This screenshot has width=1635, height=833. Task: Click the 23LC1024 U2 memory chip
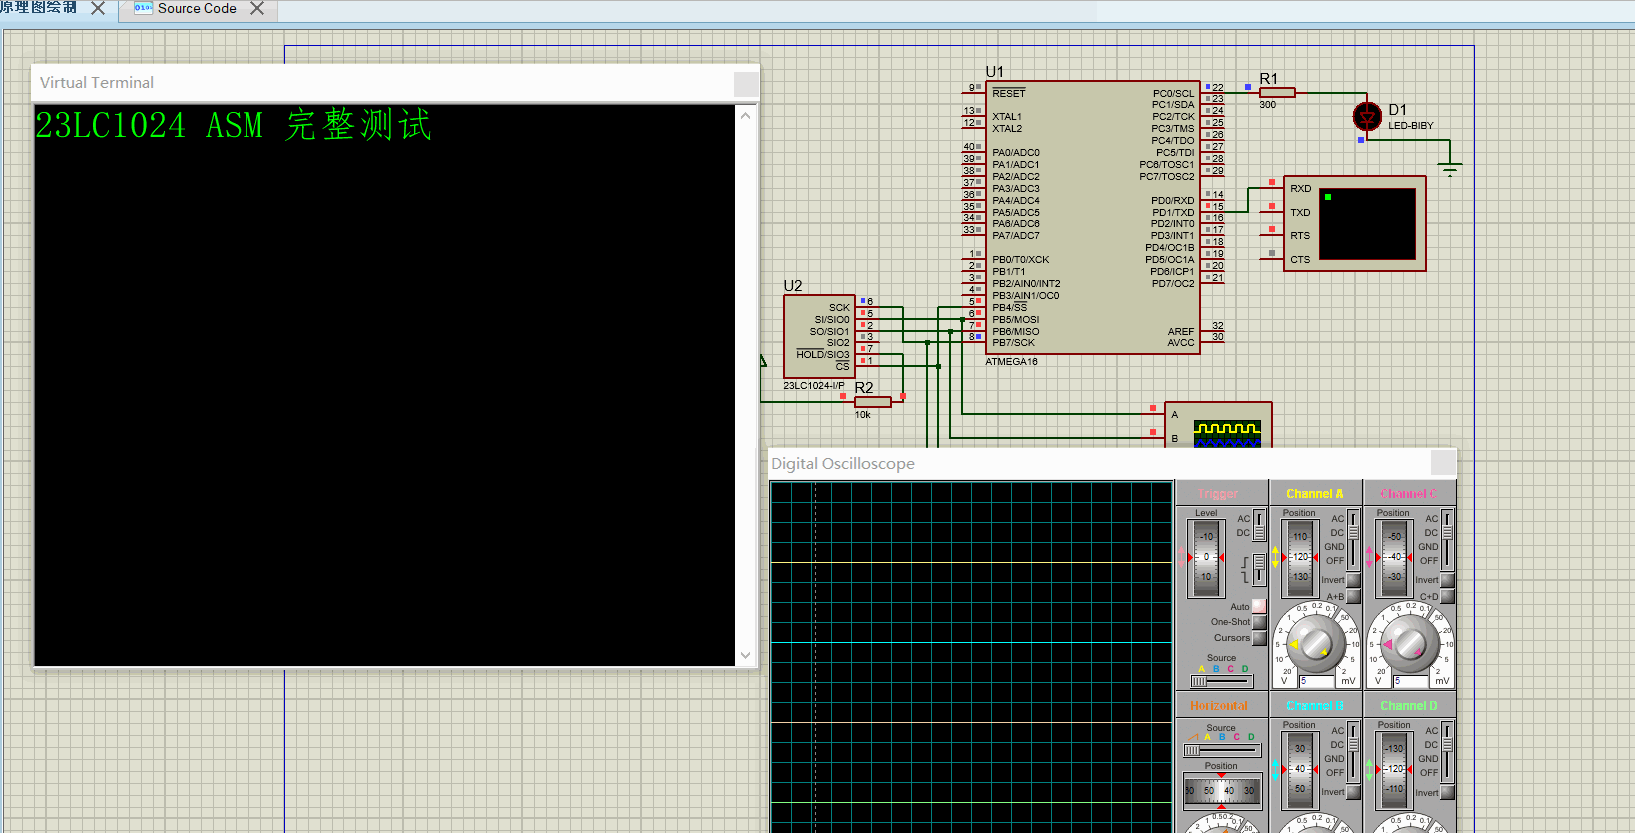819,336
